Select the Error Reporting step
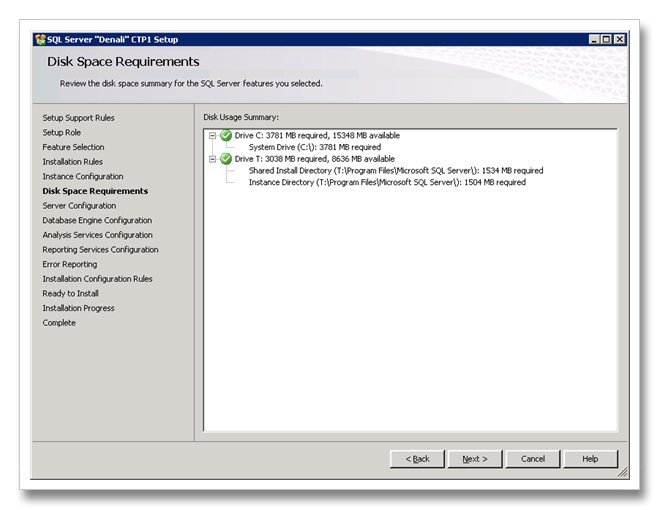 pos(69,264)
